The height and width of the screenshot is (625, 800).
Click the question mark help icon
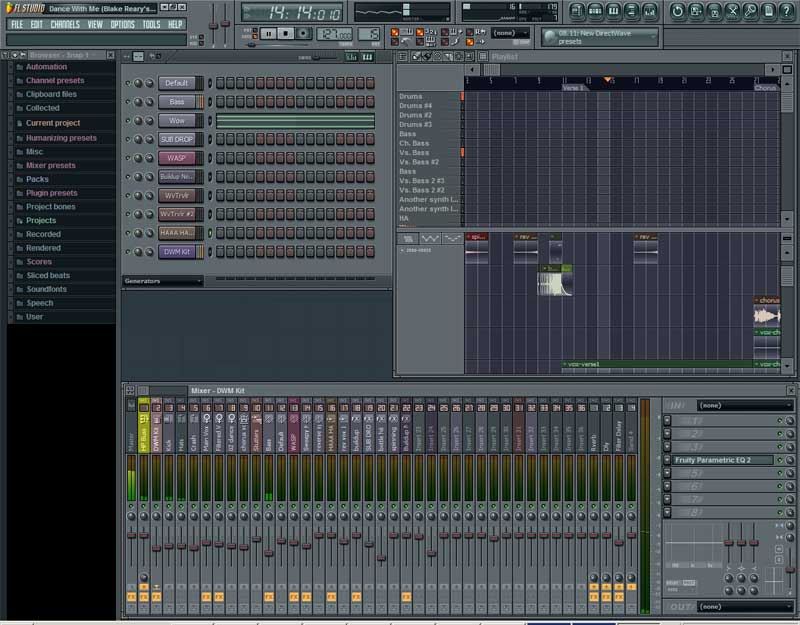(x=786, y=11)
